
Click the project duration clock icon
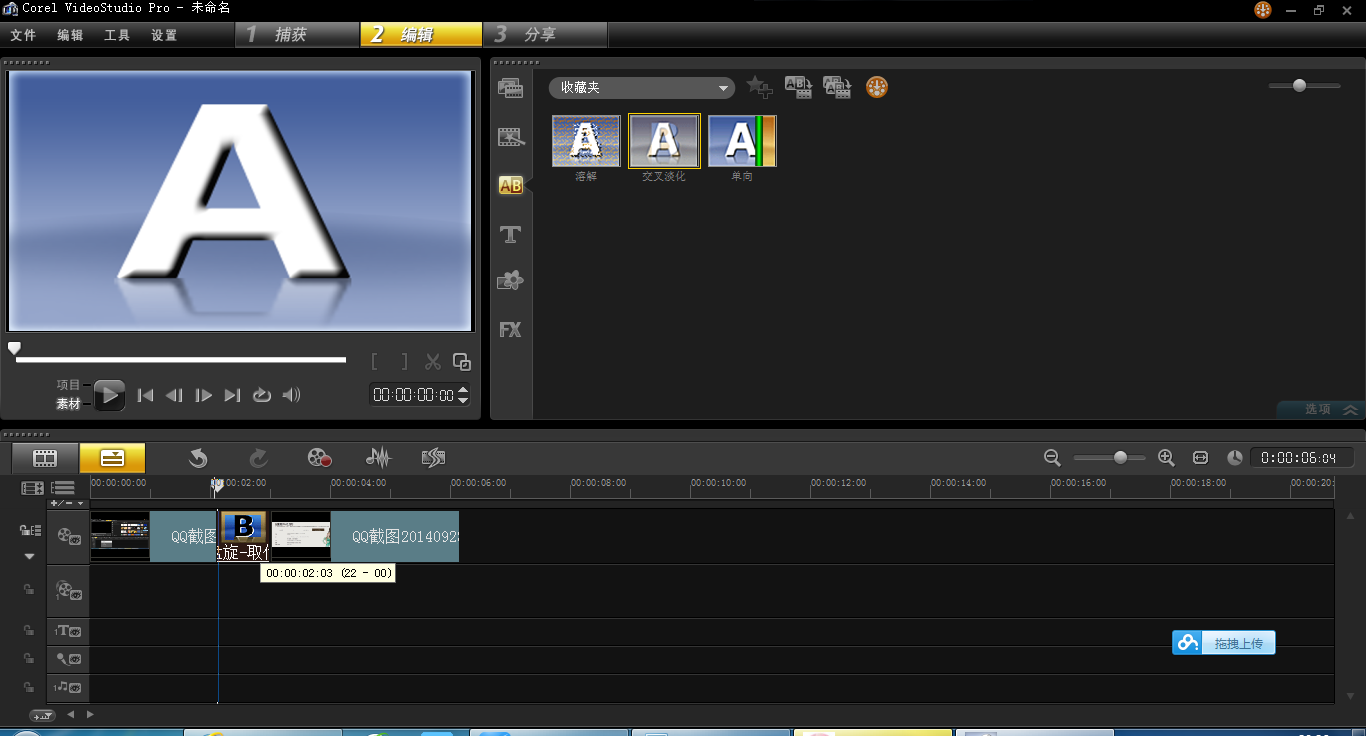point(1235,457)
